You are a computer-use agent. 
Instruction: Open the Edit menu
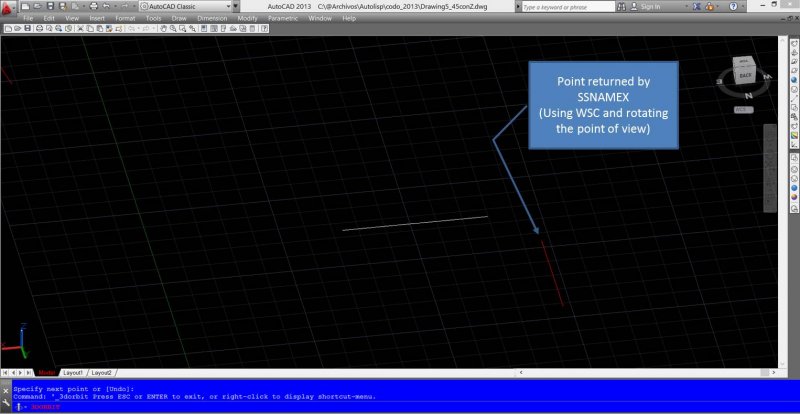point(49,18)
